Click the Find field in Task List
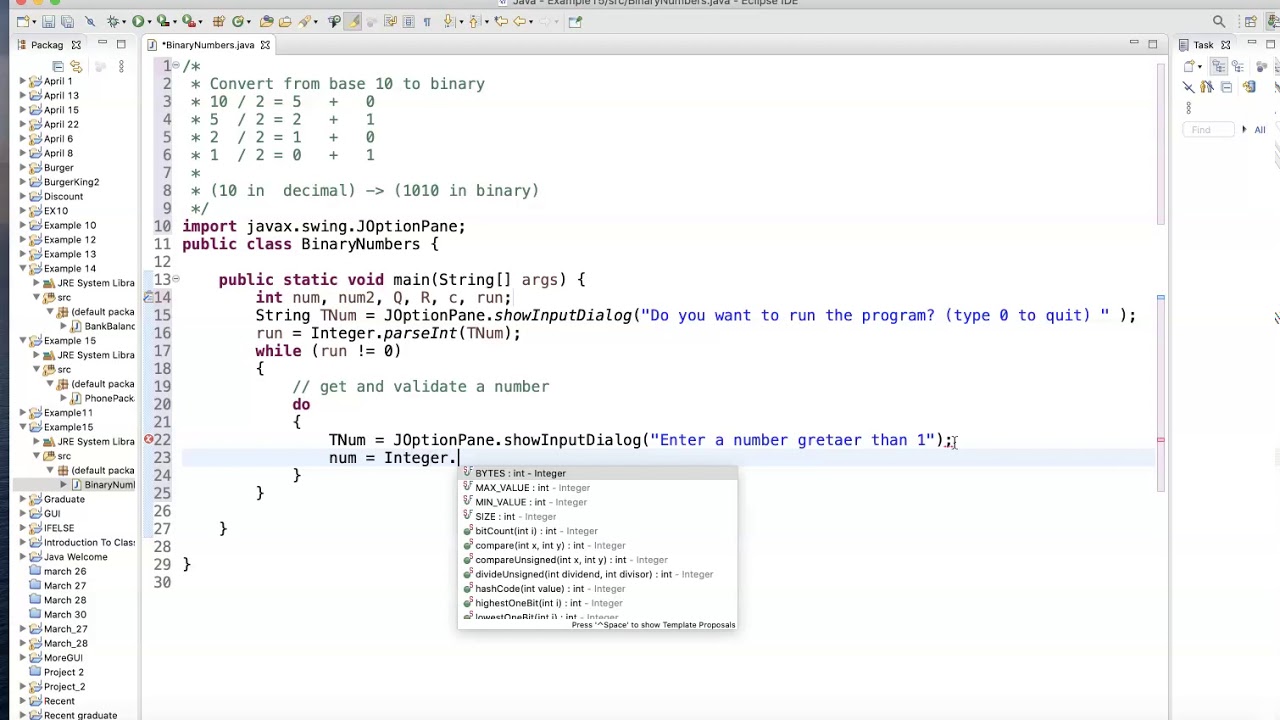1280x720 pixels. (x=1208, y=130)
